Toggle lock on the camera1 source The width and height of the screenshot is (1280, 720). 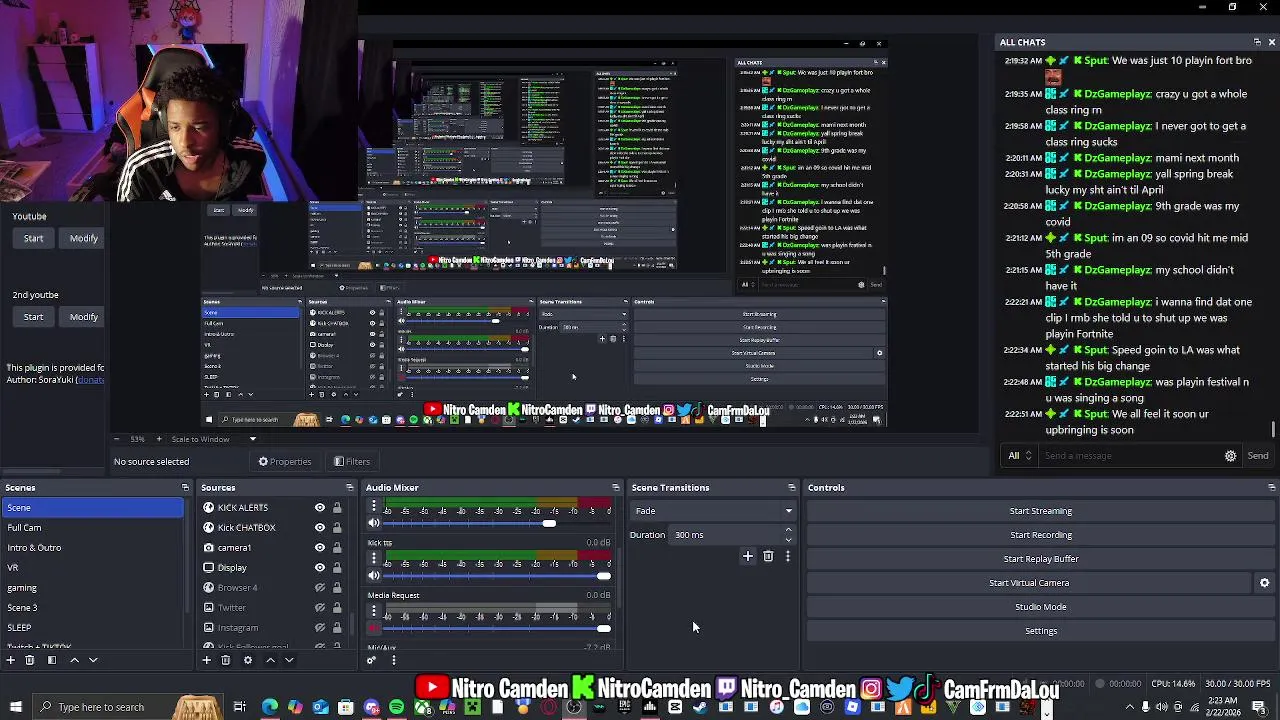(336, 548)
